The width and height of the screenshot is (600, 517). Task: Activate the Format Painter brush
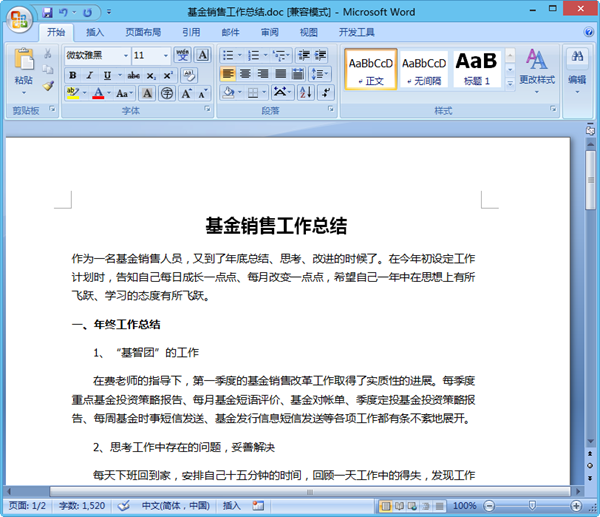click(x=48, y=85)
